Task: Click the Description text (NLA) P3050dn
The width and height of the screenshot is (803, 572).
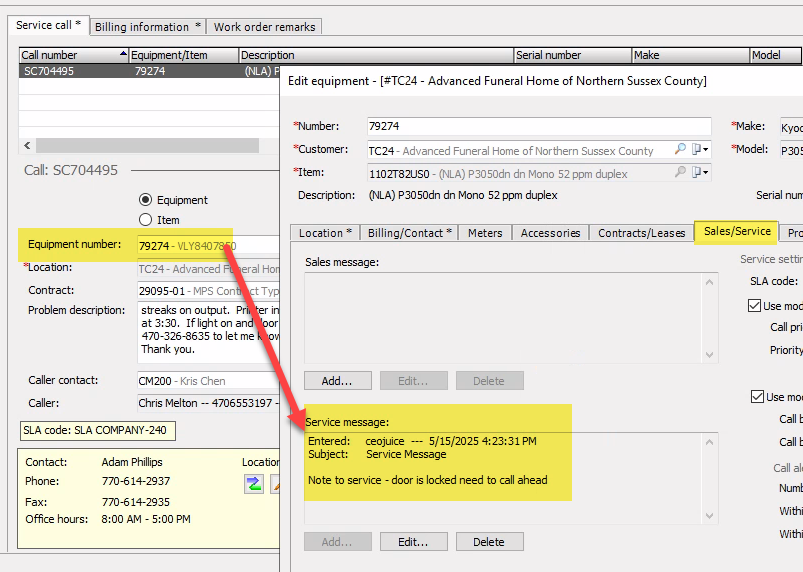Action: pos(463,195)
